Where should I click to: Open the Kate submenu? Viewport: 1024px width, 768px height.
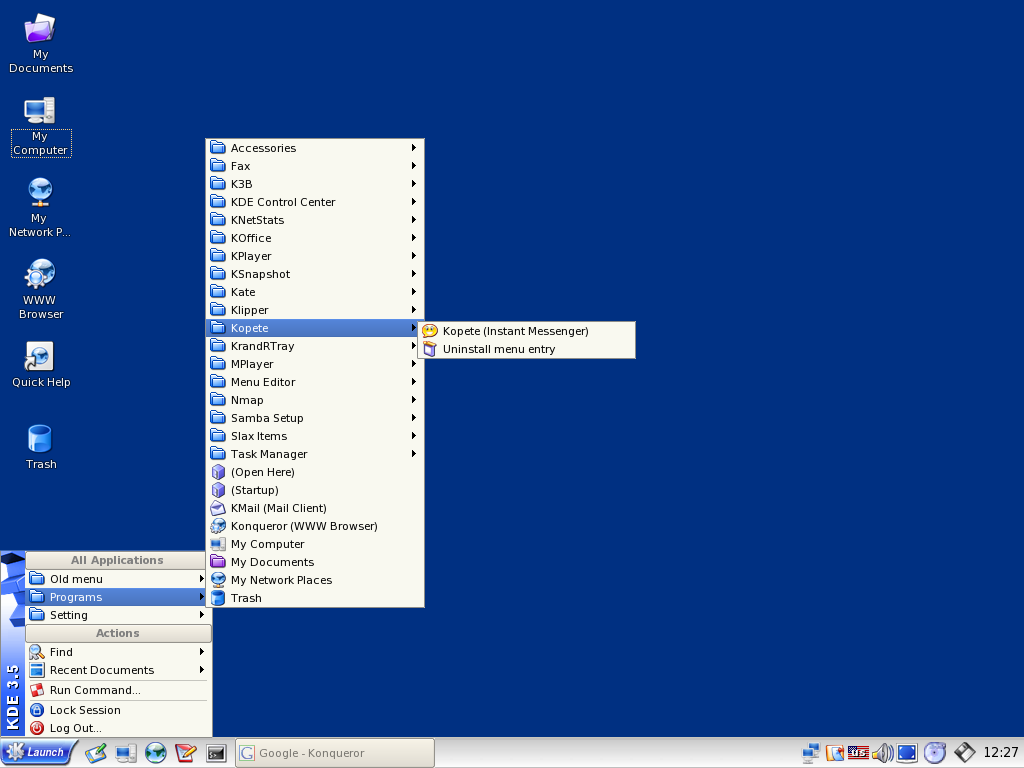315,292
